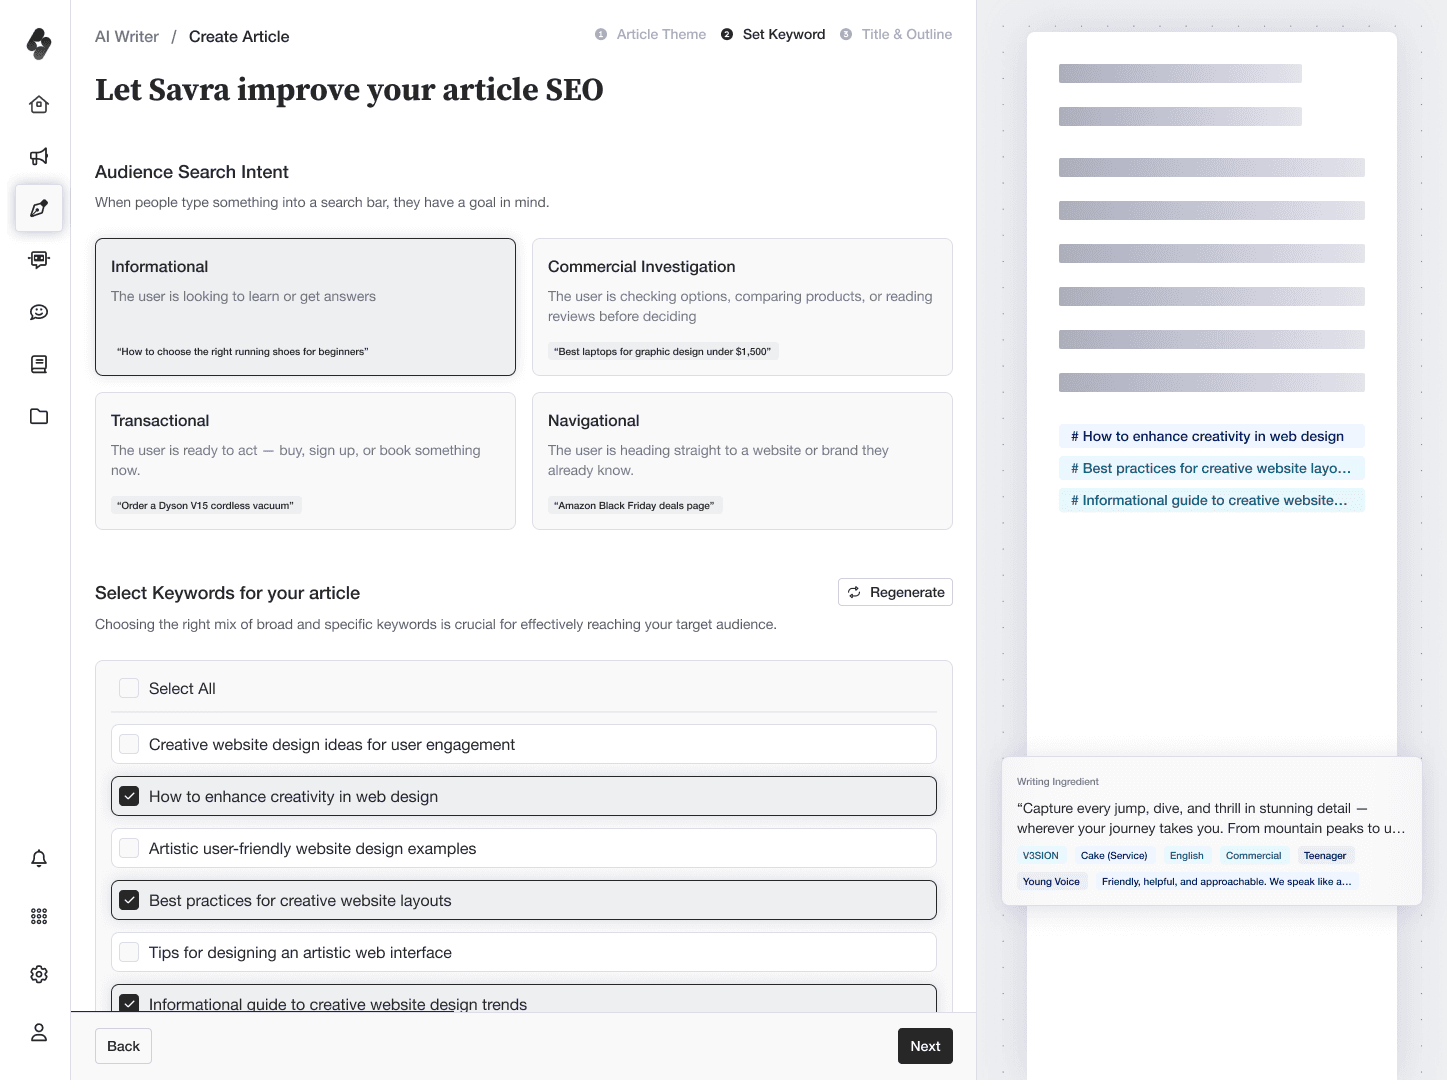This screenshot has height=1080, width=1447.
Task: Open the folder icon in sidebar
Action: pyautogui.click(x=39, y=416)
